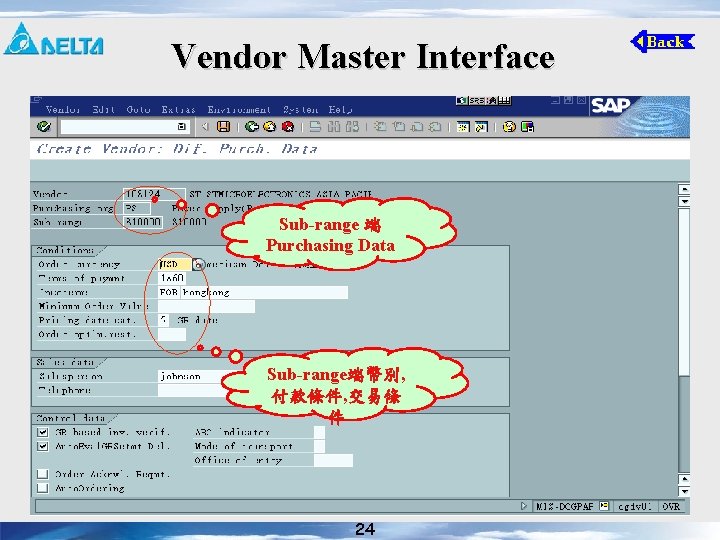The height and width of the screenshot is (540, 720).
Task: Enable Order Acknowl. Reqmt. checkbox
Action: [x=43, y=473]
